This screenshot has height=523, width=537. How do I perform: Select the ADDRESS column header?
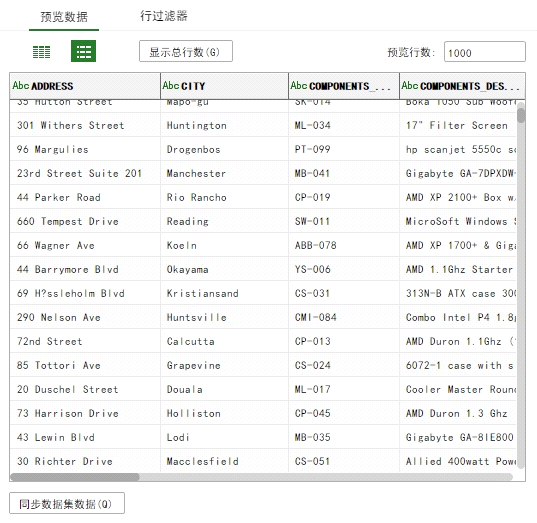coord(85,86)
